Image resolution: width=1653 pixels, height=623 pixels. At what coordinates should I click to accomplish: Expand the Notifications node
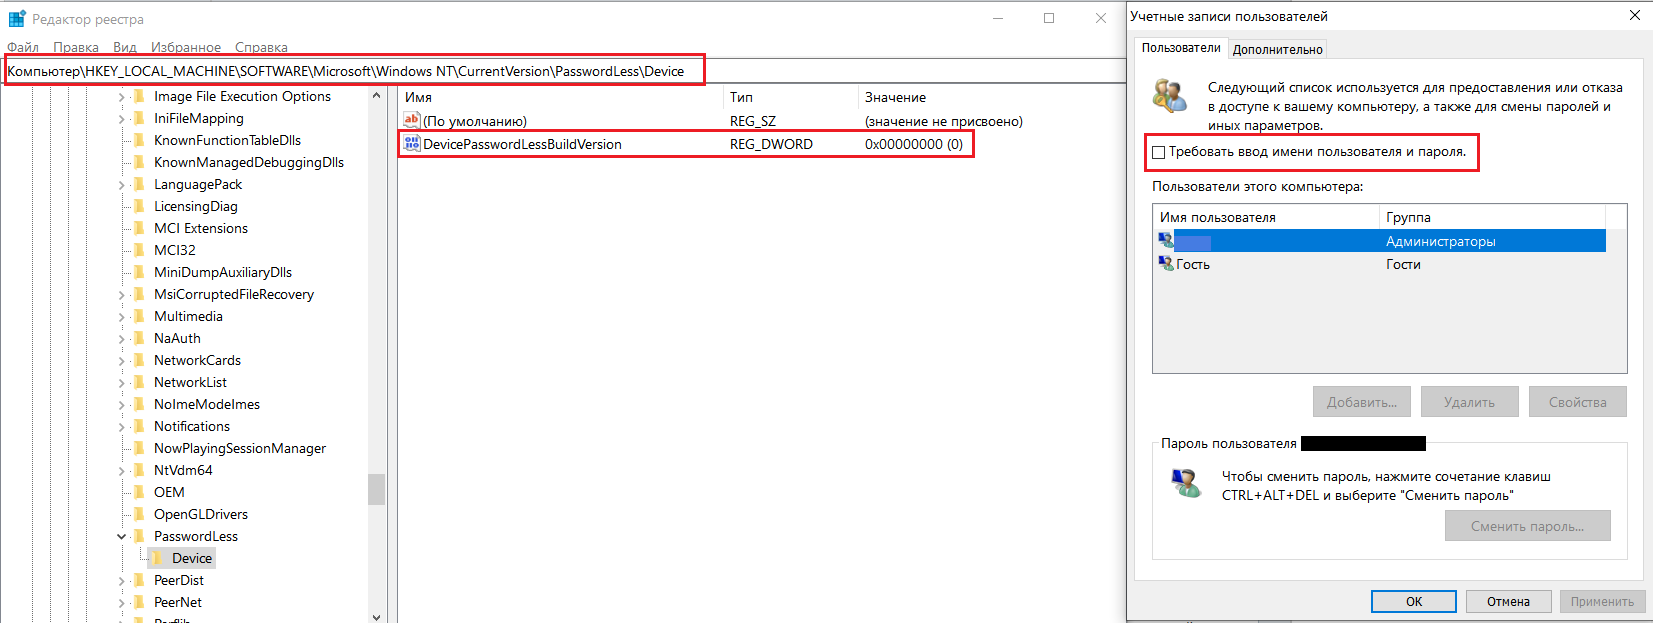point(122,426)
